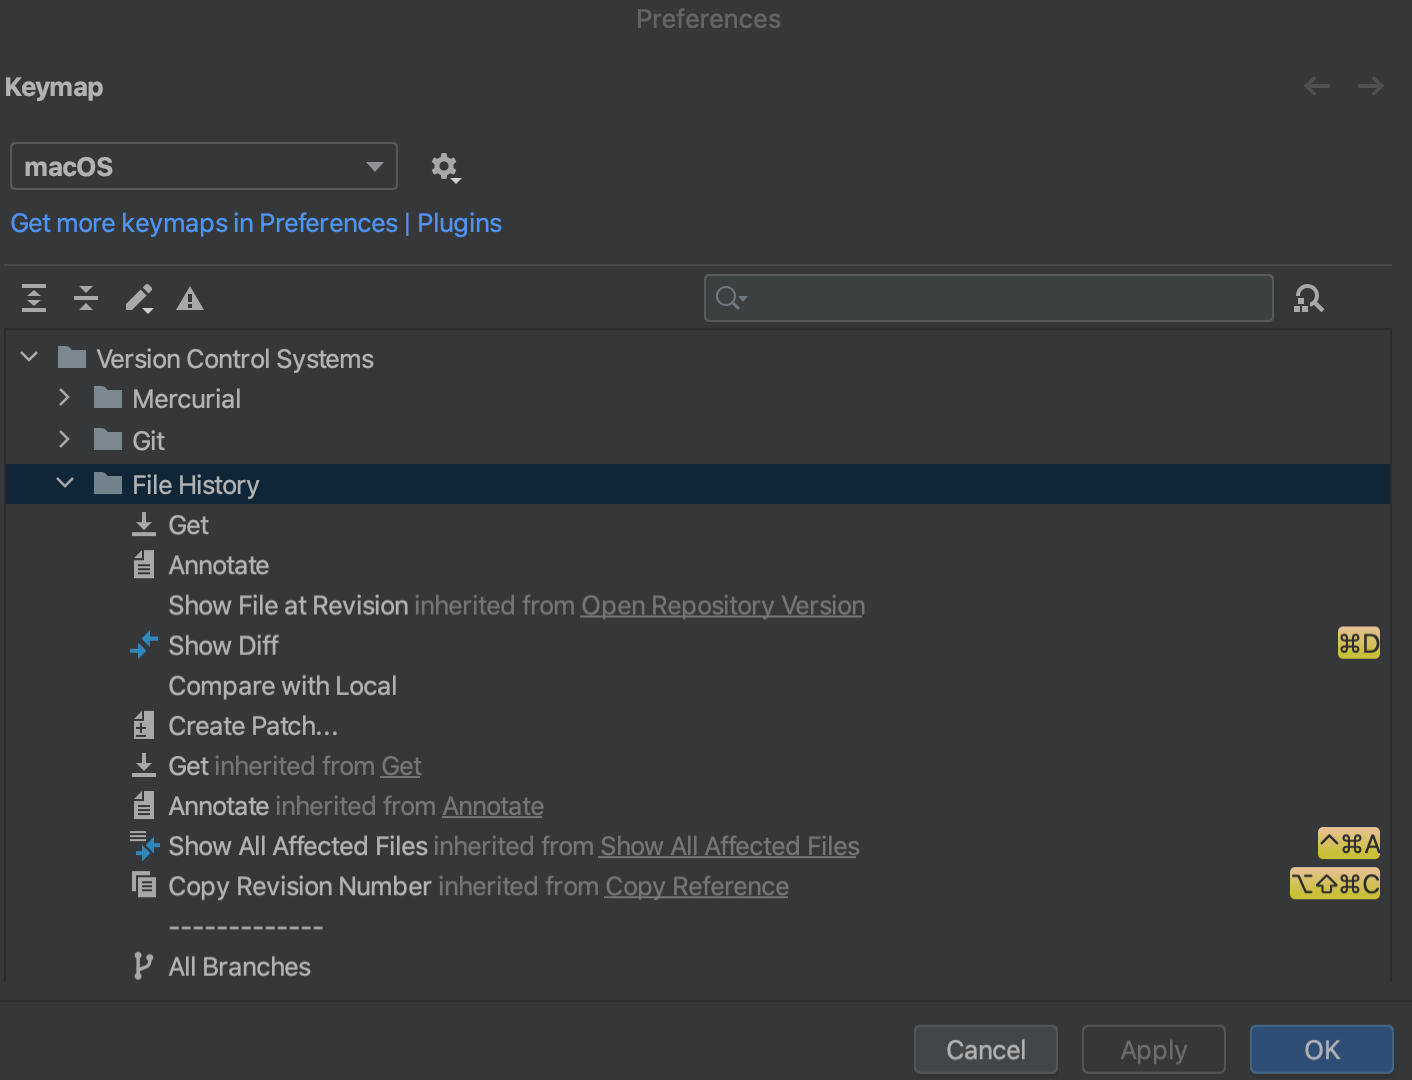Click the edit shortcut pencil icon
The height and width of the screenshot is (1080, 1412).
(139, 298)
